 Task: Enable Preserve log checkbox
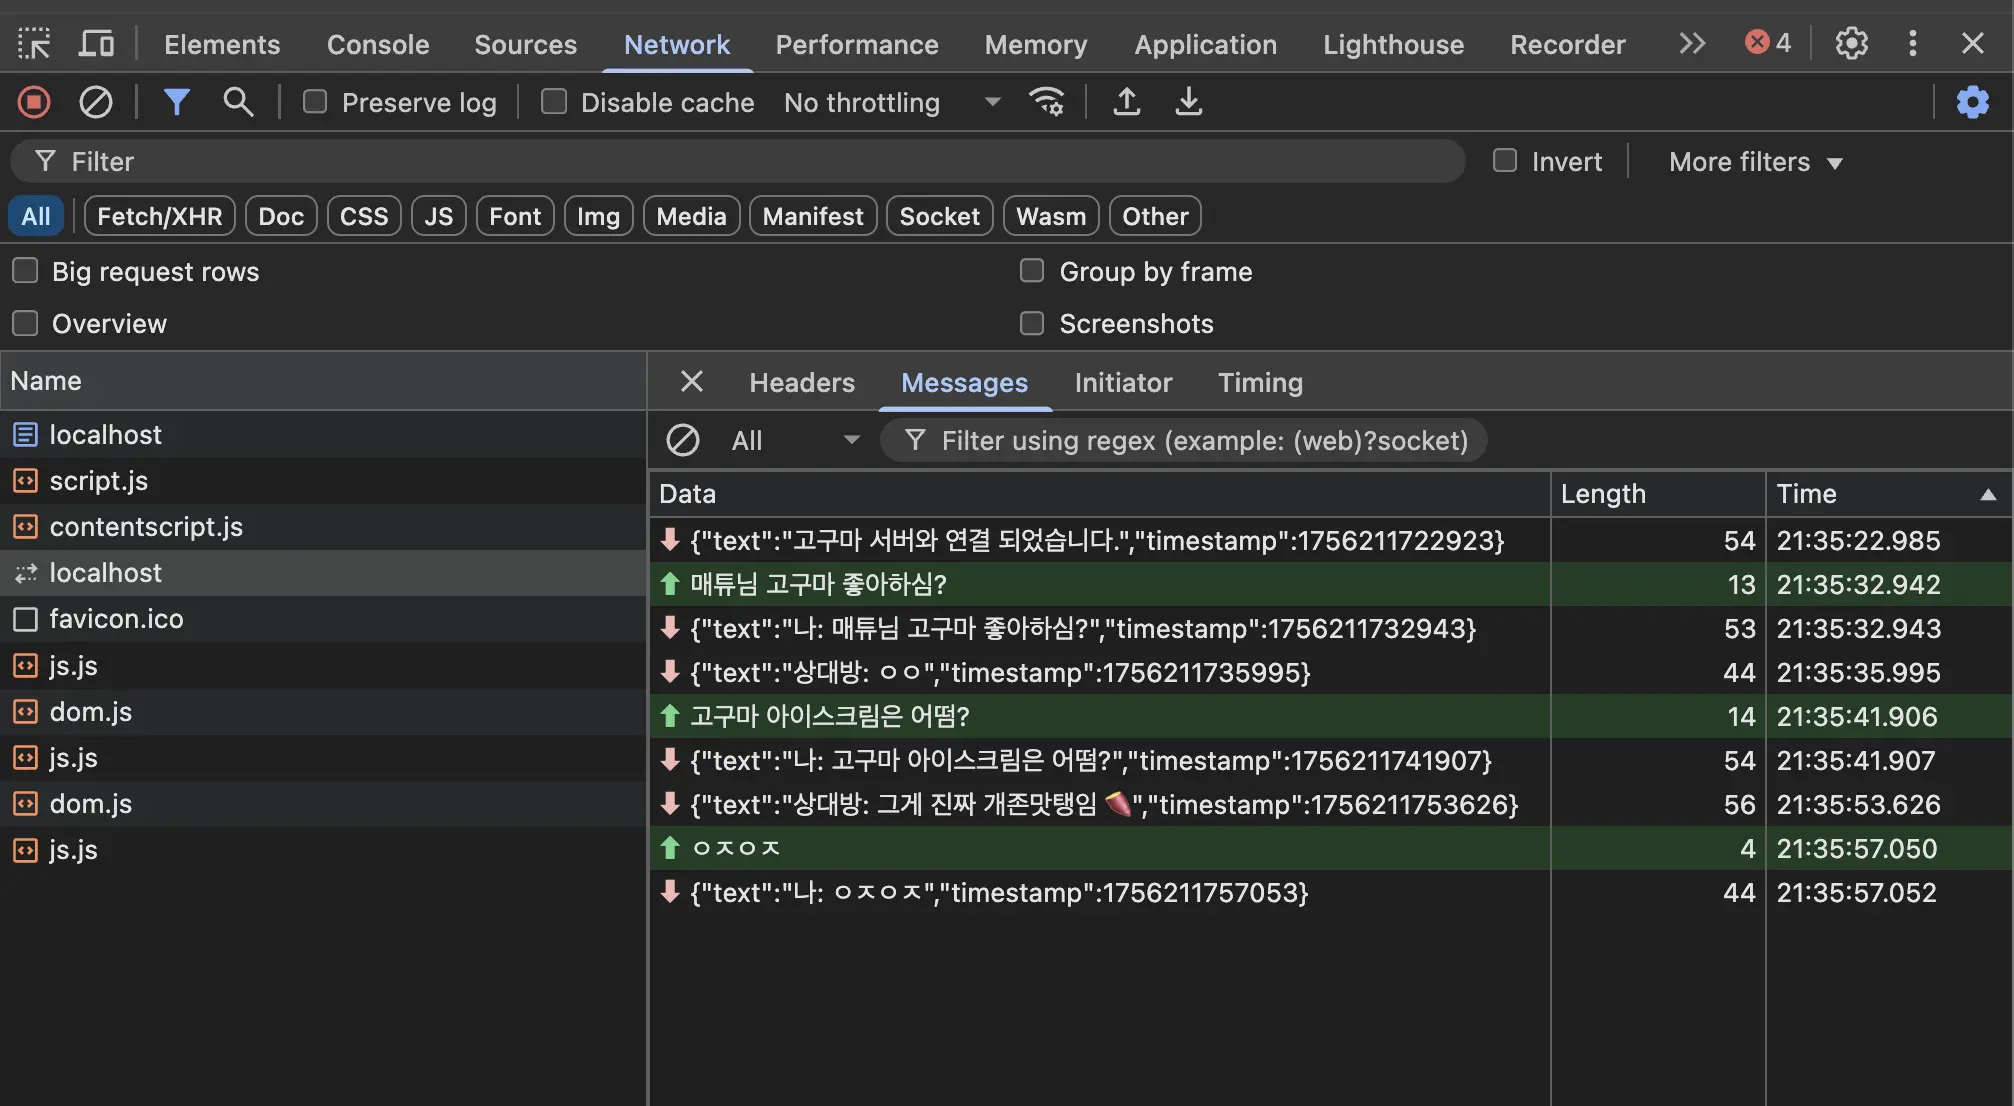click(315, 102)
